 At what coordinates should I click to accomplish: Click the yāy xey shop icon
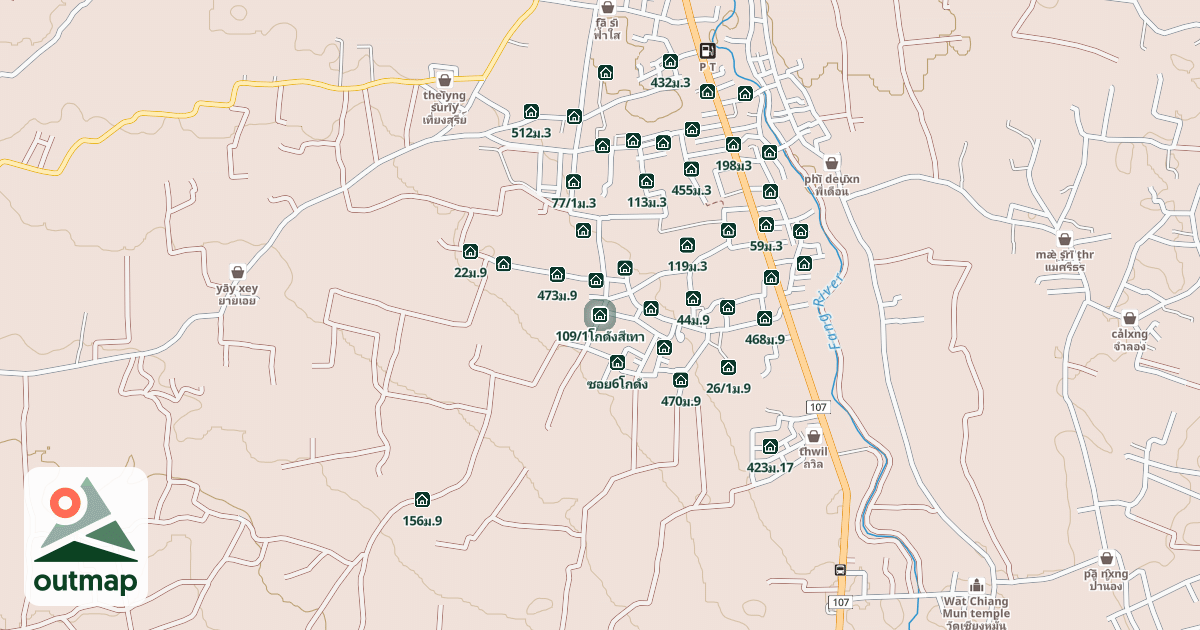tap(238, 271)
